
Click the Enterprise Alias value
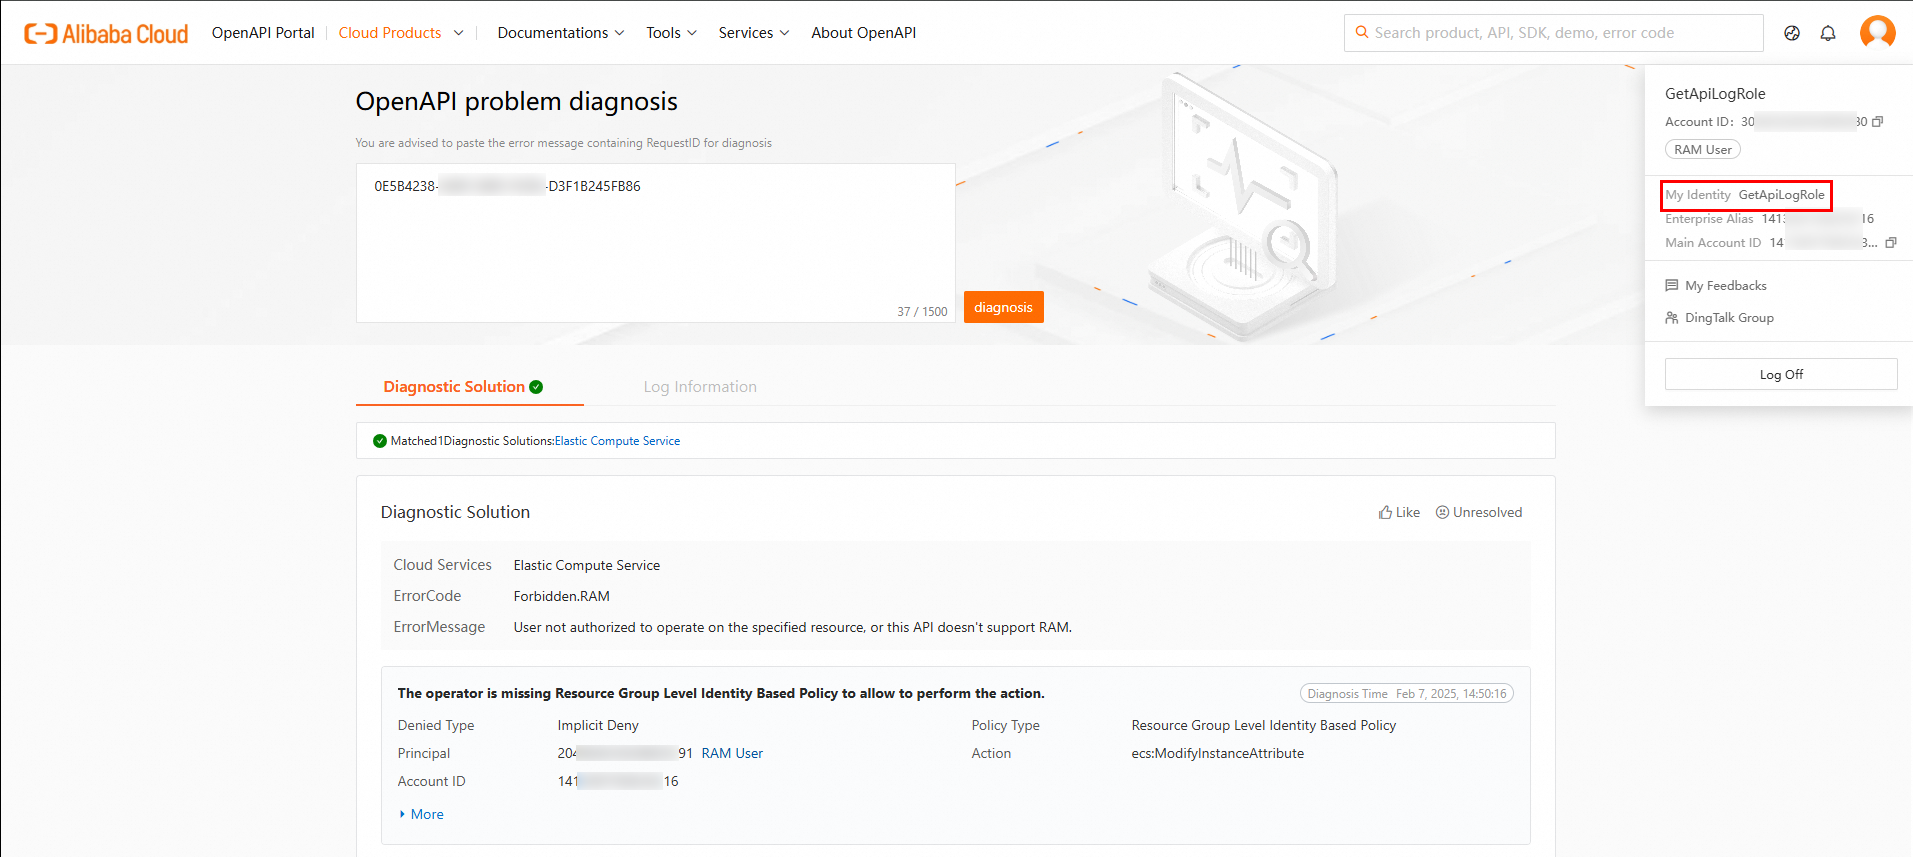[x=1818, y=219]
